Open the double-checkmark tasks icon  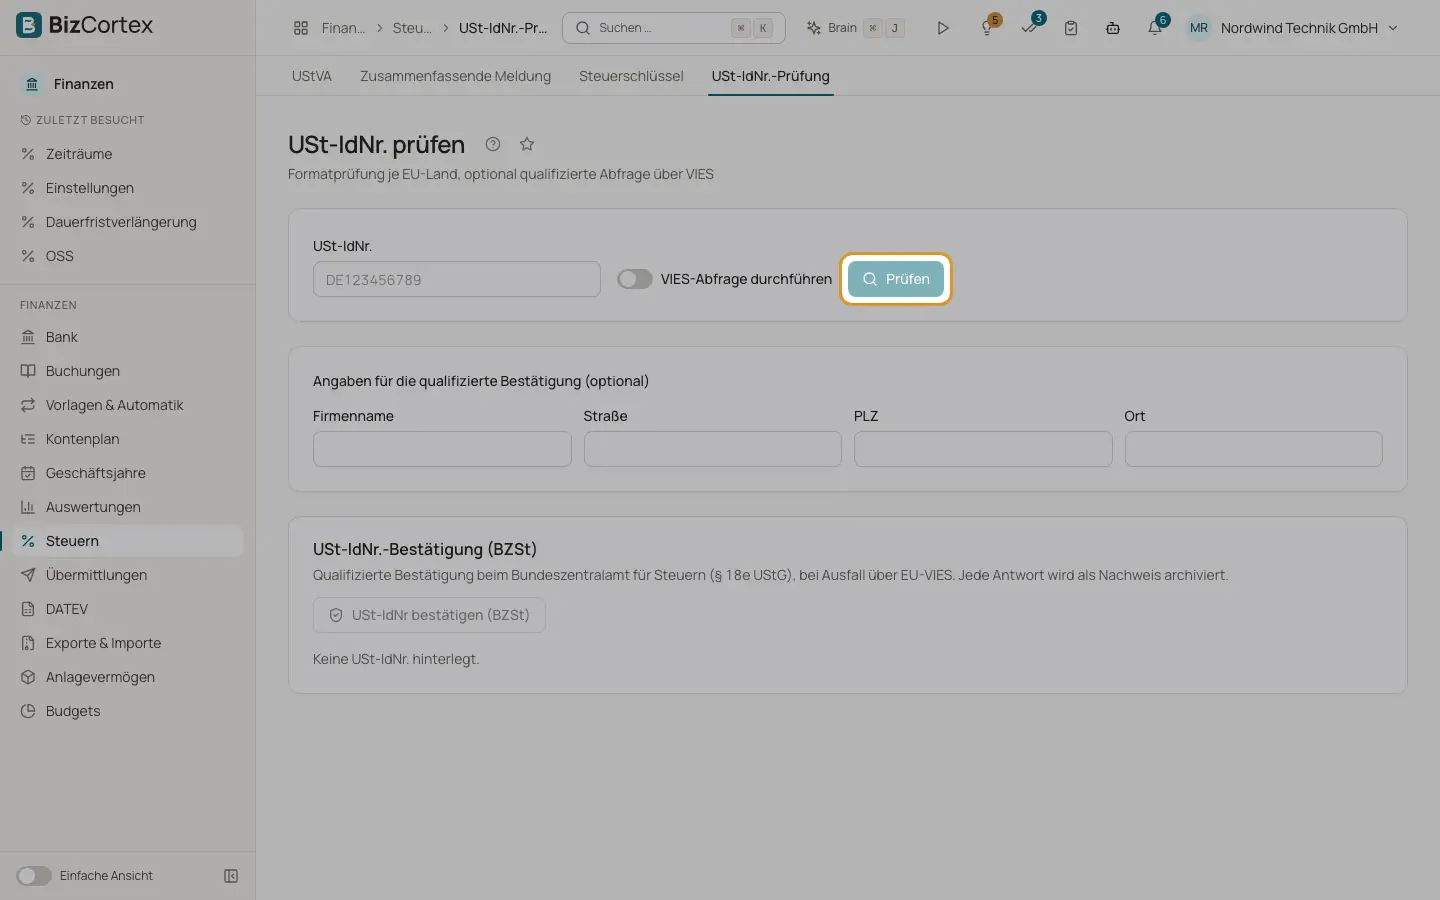click(1029, 28)
